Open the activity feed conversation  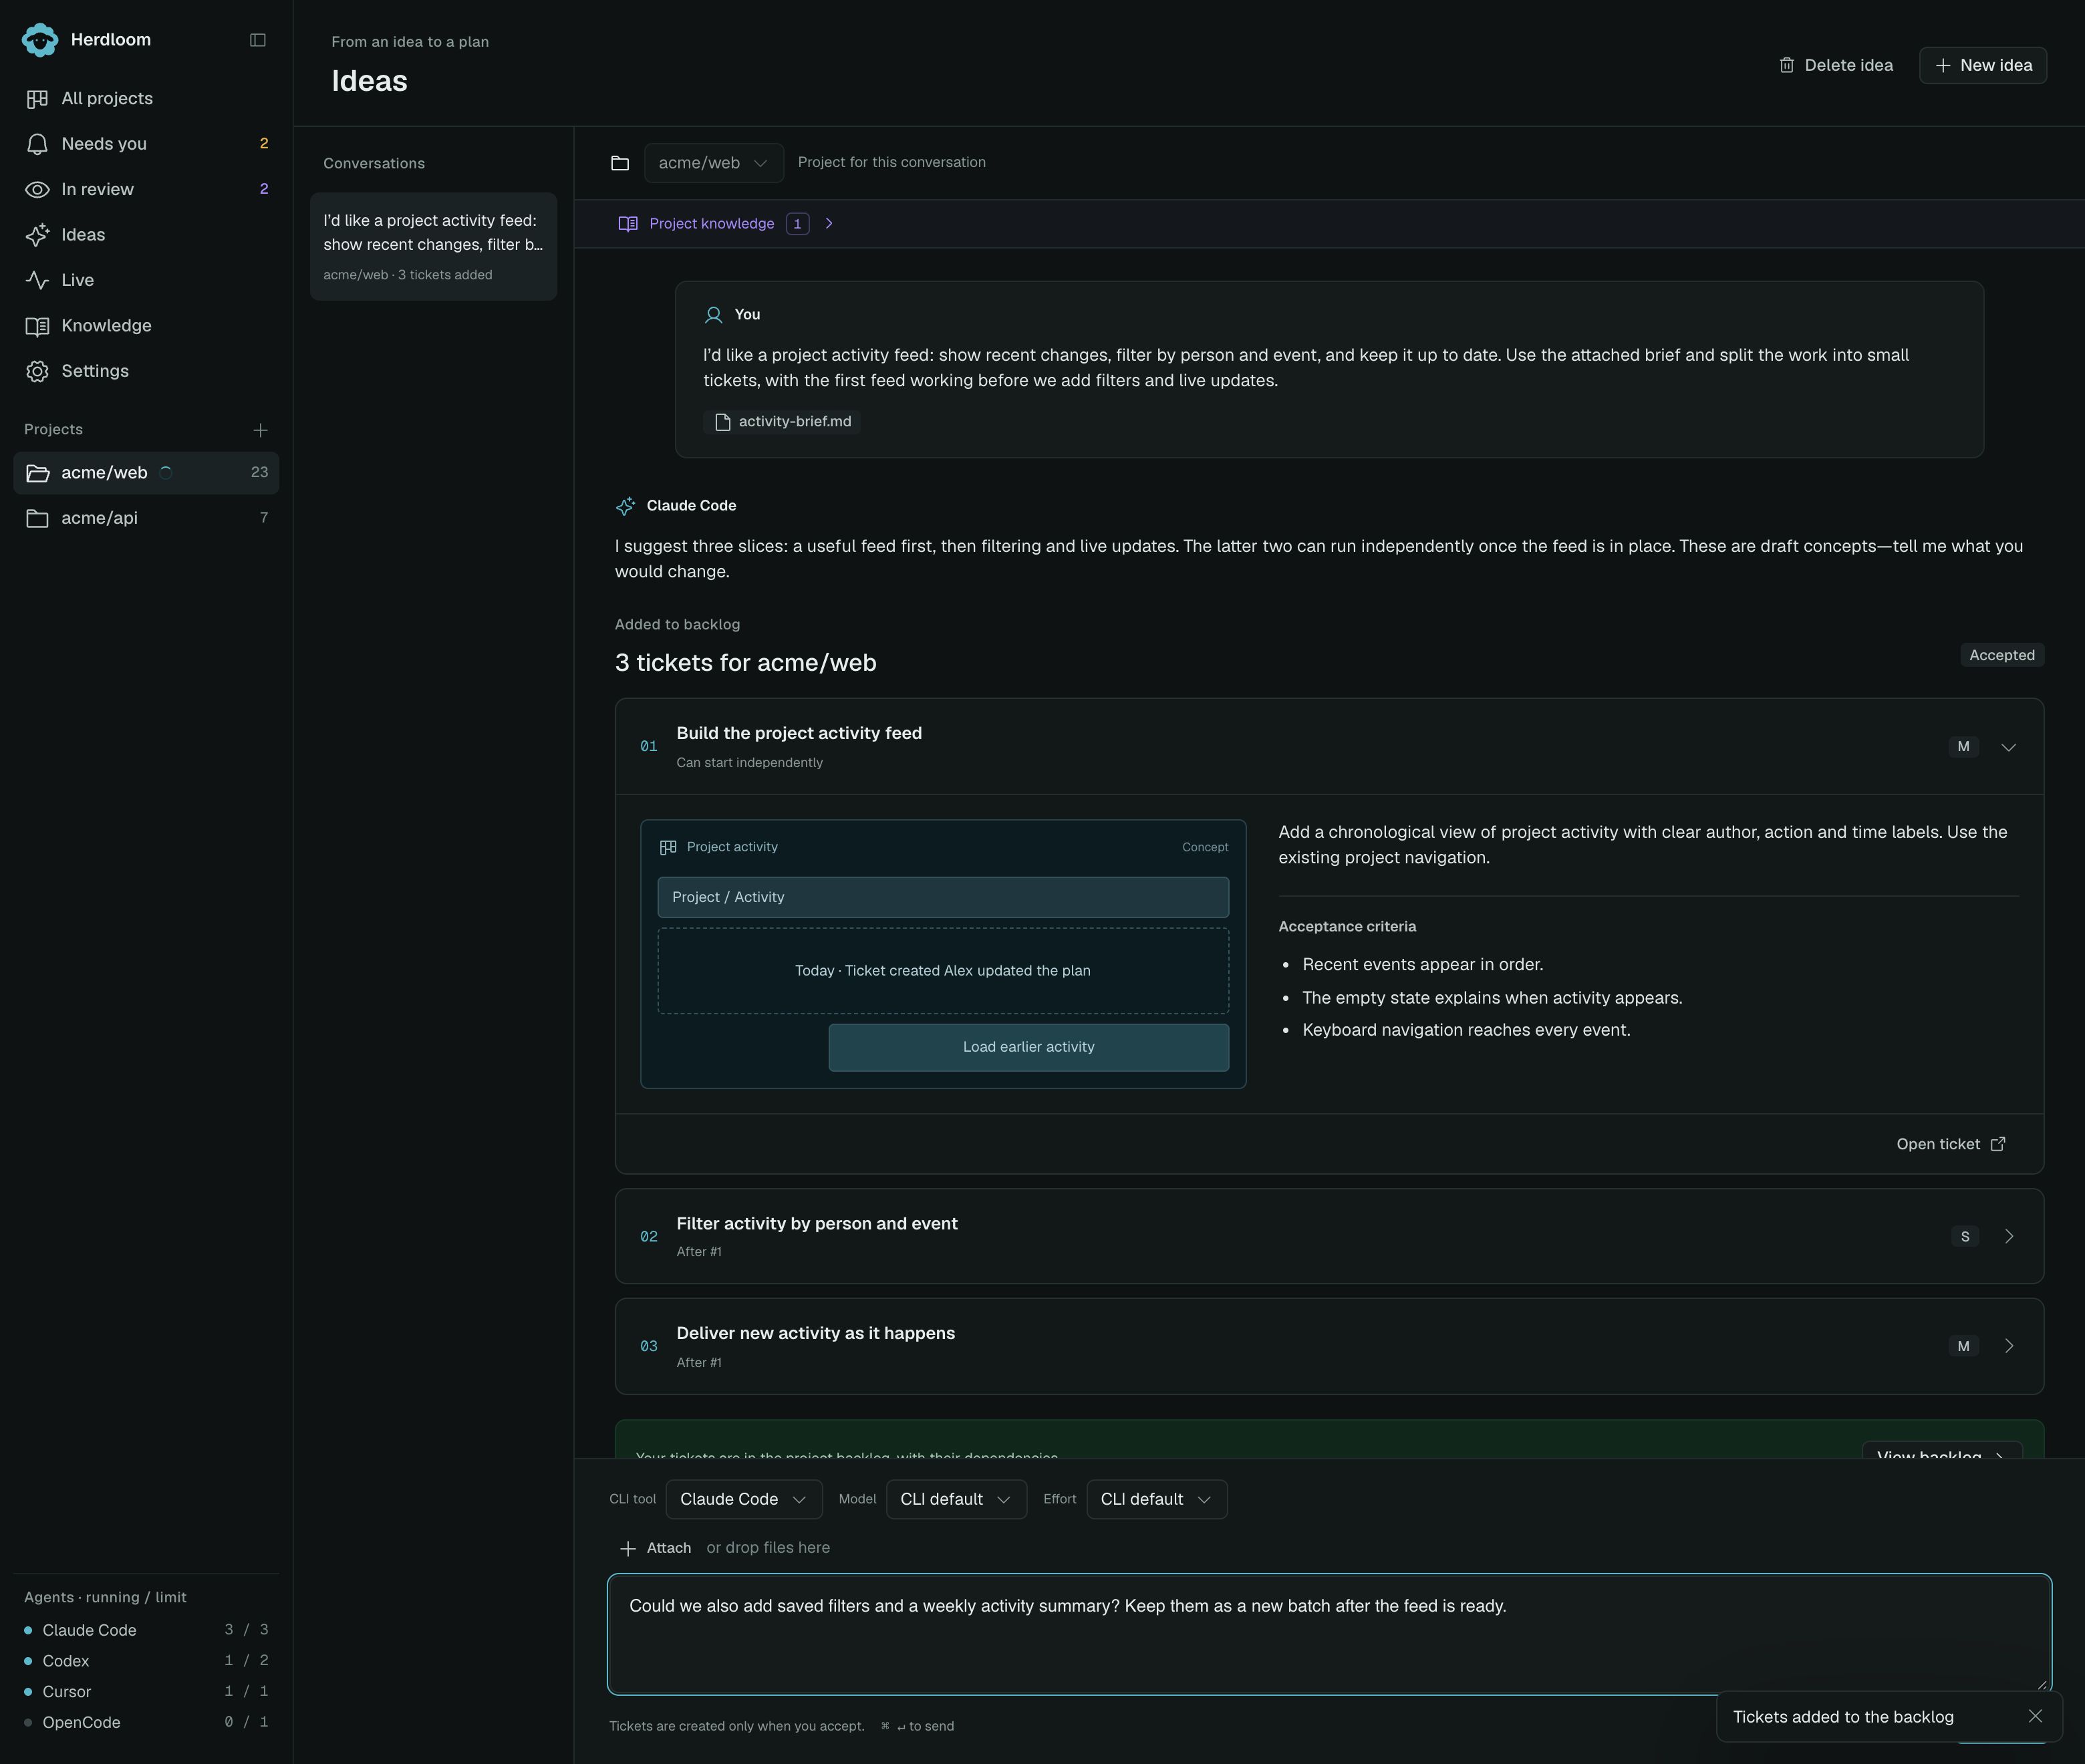tap(433, 246)
